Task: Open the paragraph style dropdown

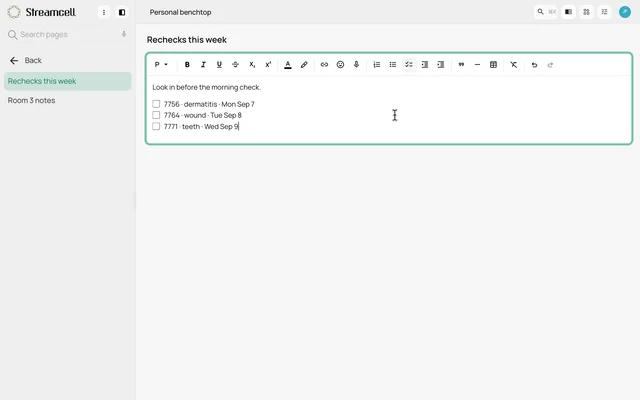Action: click(x=161, y=64)
